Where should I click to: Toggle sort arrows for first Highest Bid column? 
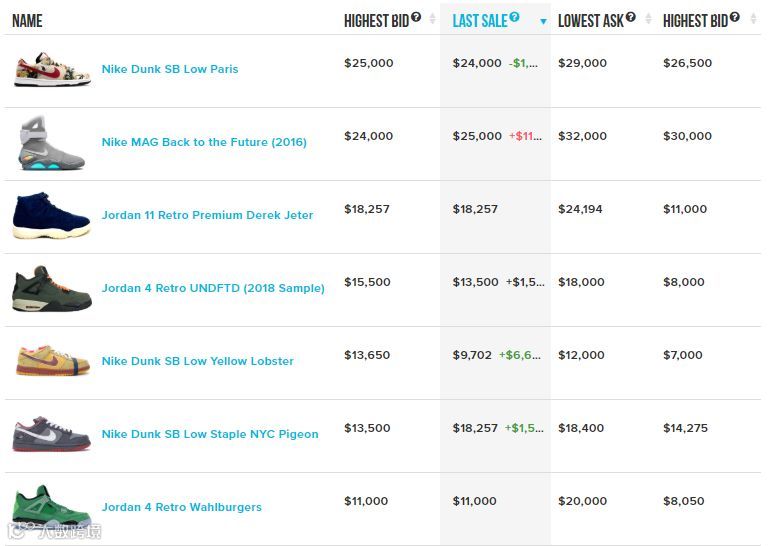(x=432, y=20)
